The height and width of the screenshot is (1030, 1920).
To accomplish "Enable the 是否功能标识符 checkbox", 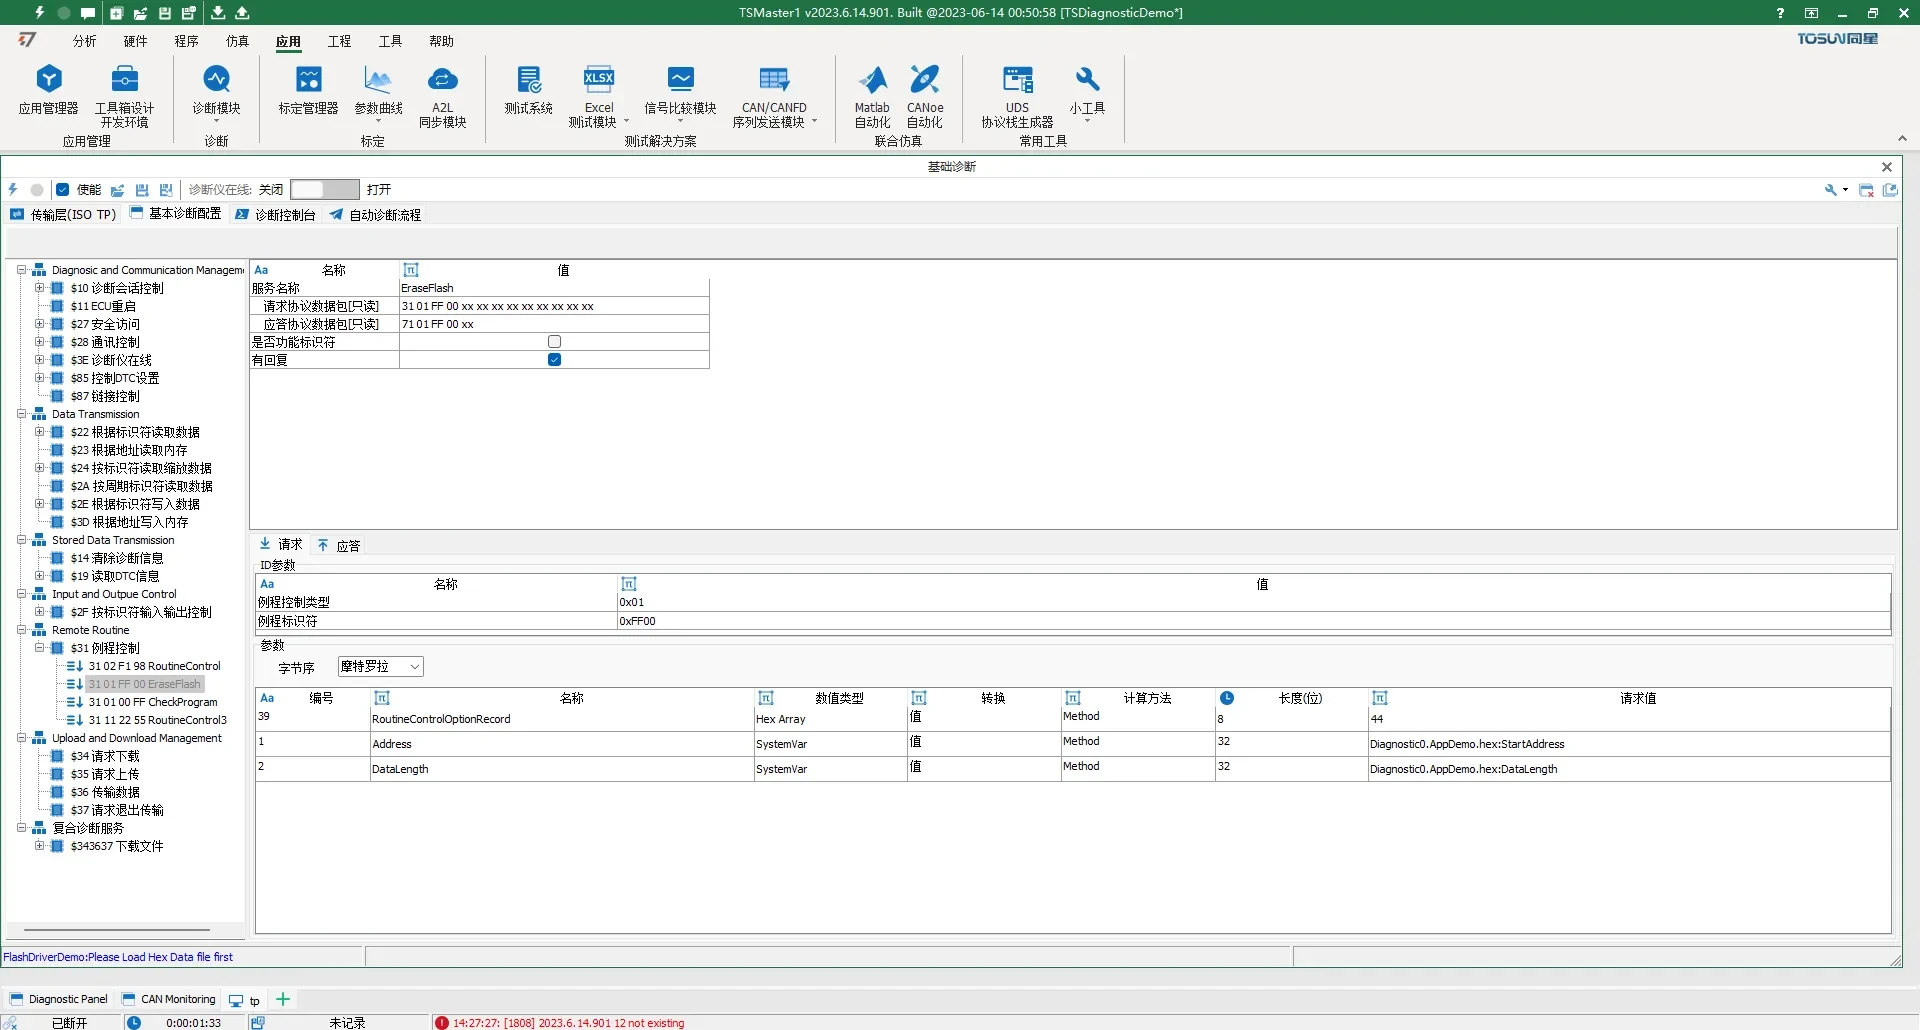I will [x=554, y=342].
